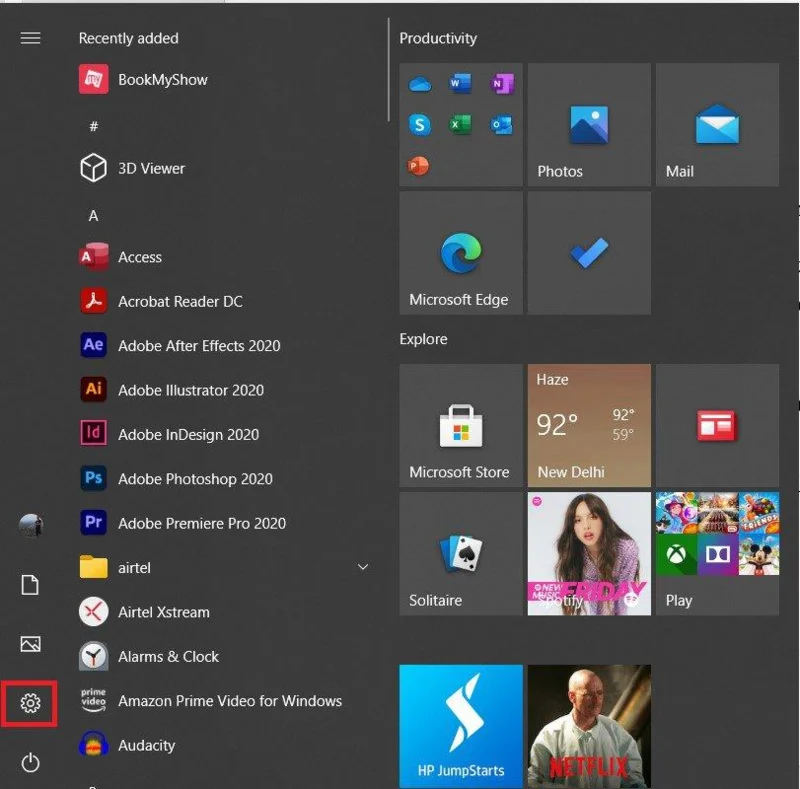Open the New Delhi weather tile
Image resolution: width=800 pixels, height=789 pixels.
coord(589,425)
